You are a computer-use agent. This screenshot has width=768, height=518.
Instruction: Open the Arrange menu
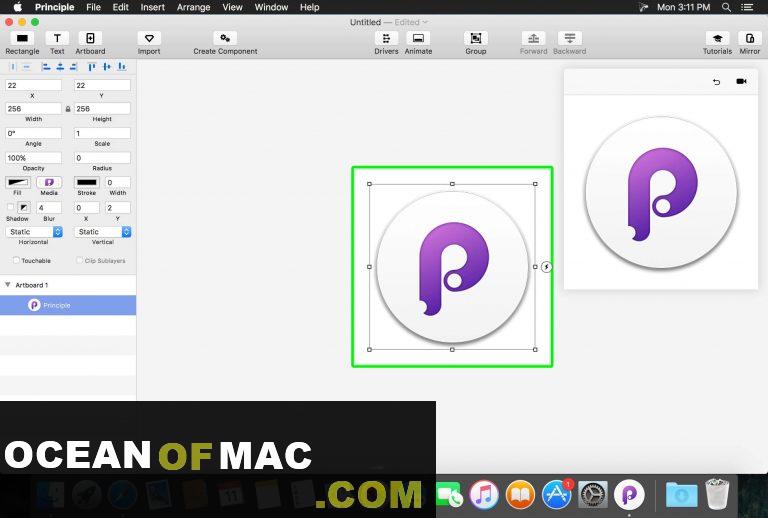[x=193, y=7]
